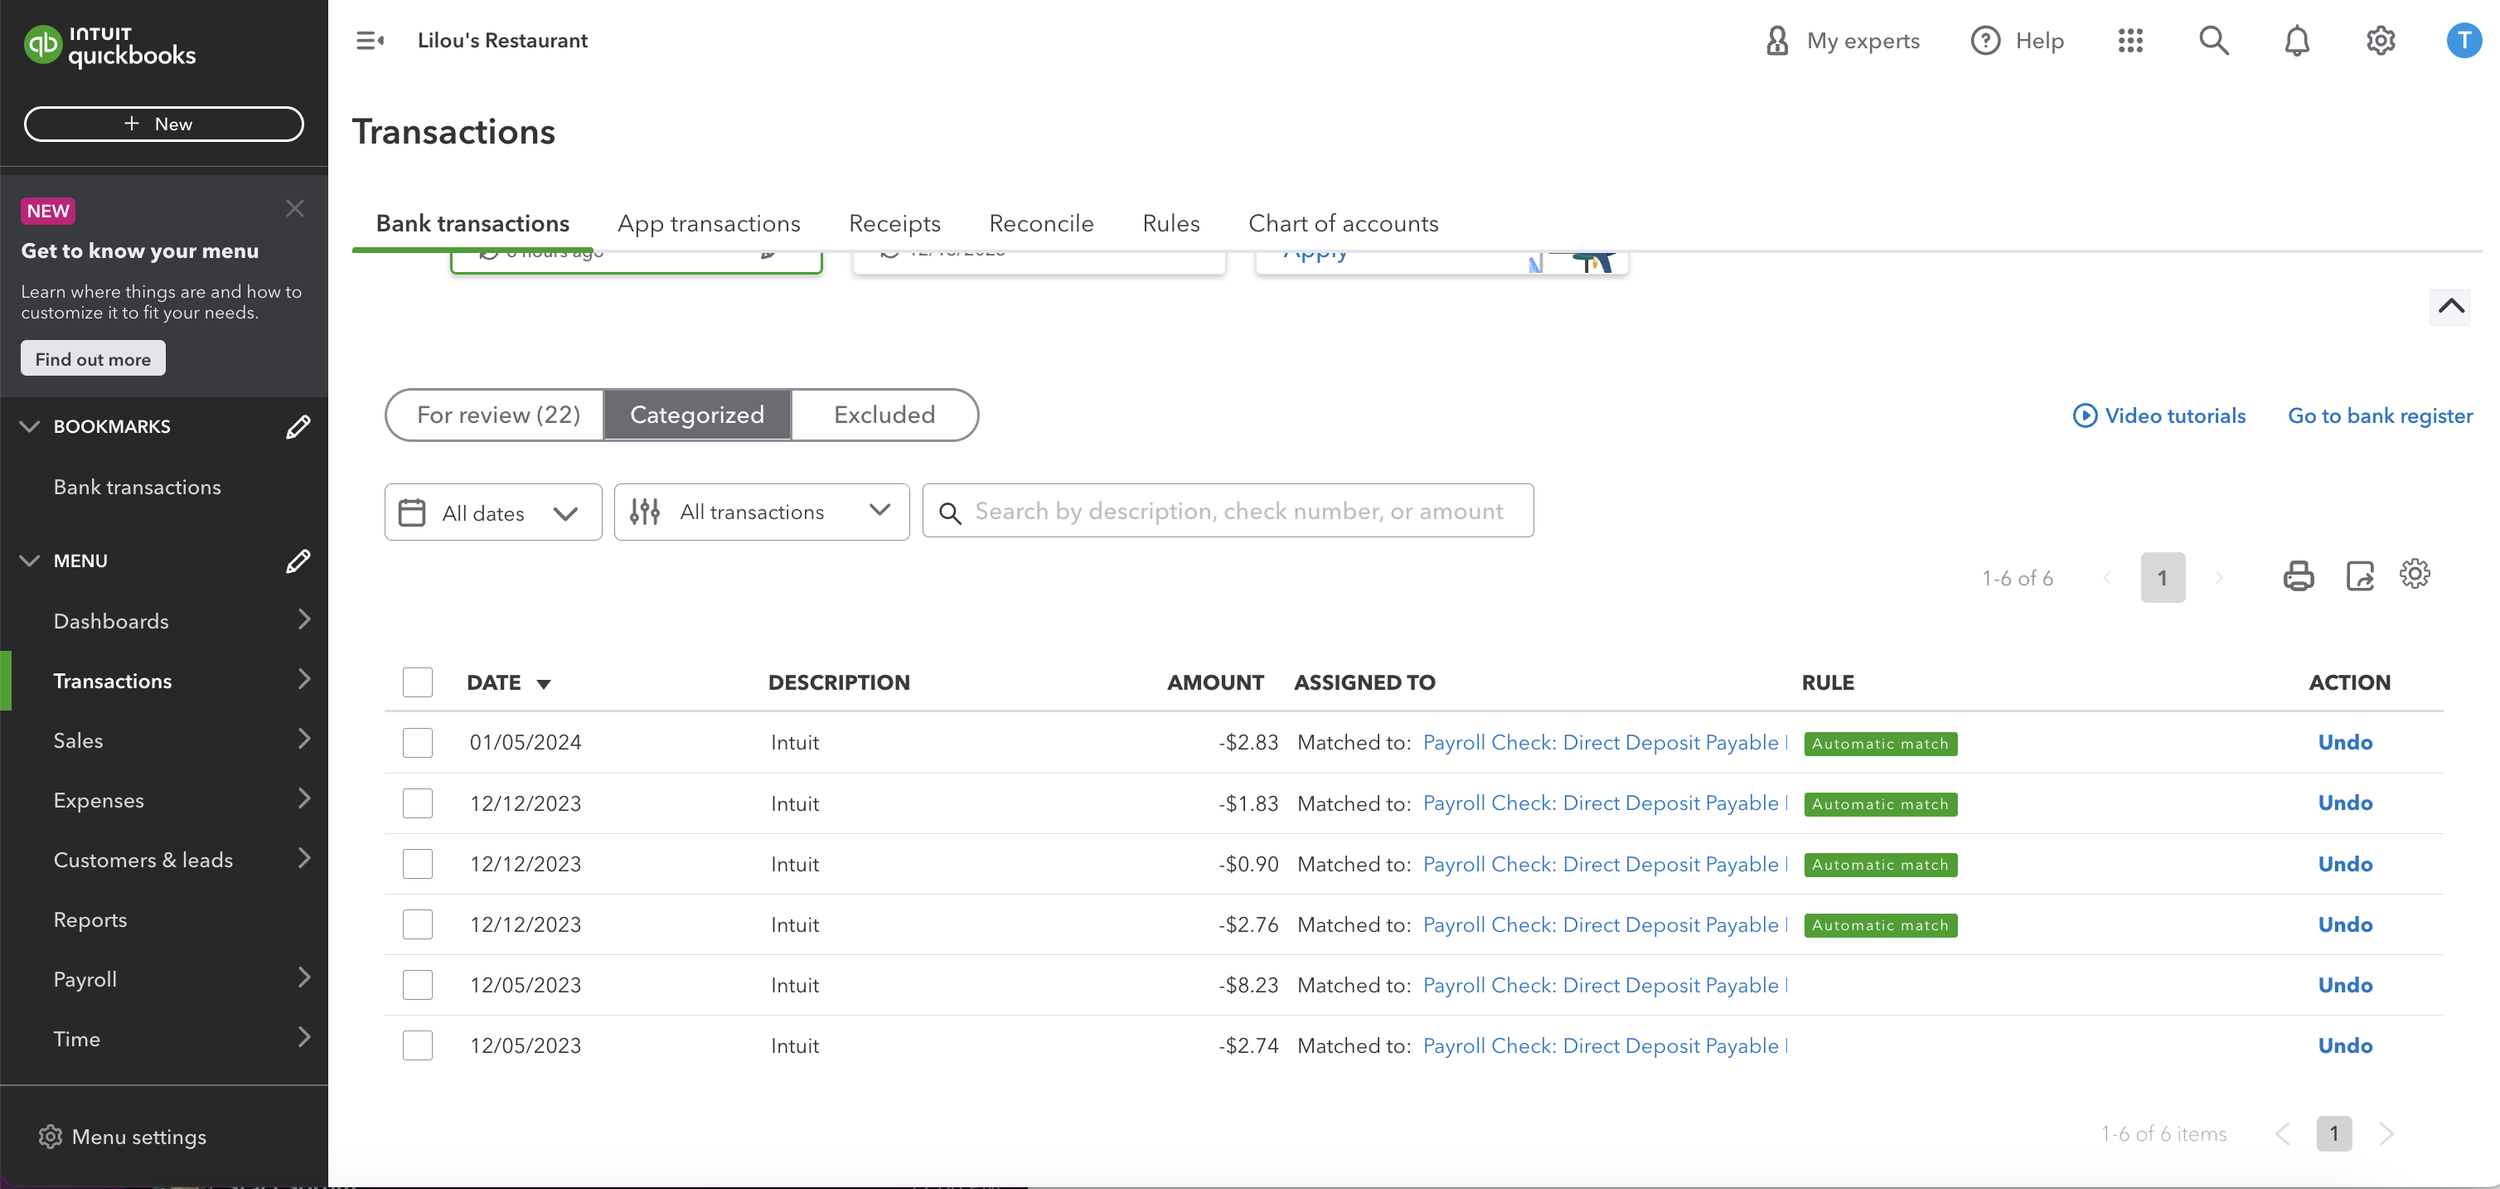The width and height of the screenshot is (2500, 1189).
Task: Open the search magnifier in header
Action: [2214, 41]
